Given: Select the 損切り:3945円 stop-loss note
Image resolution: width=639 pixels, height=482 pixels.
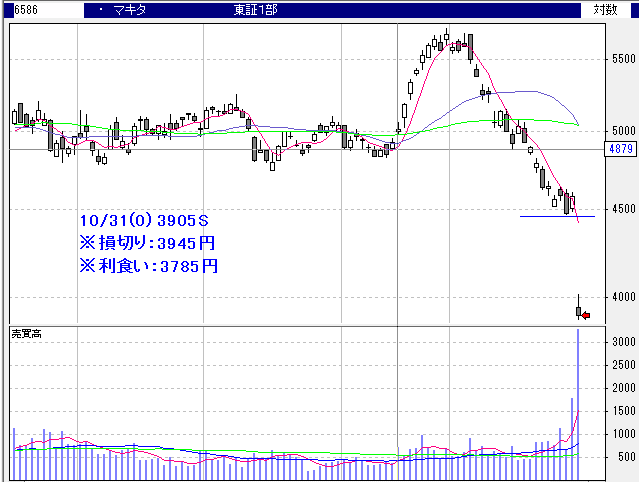Looking at the screenshot, I should (147, 243).
